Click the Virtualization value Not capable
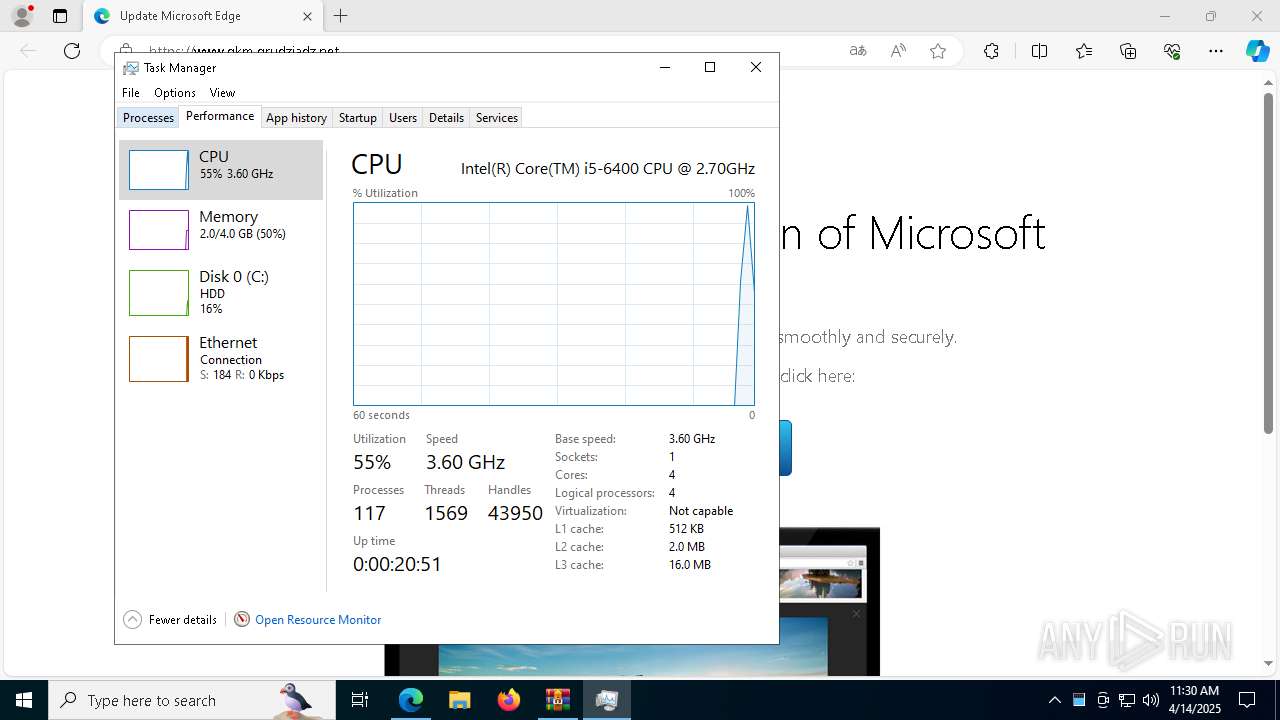 click(701, 511)
